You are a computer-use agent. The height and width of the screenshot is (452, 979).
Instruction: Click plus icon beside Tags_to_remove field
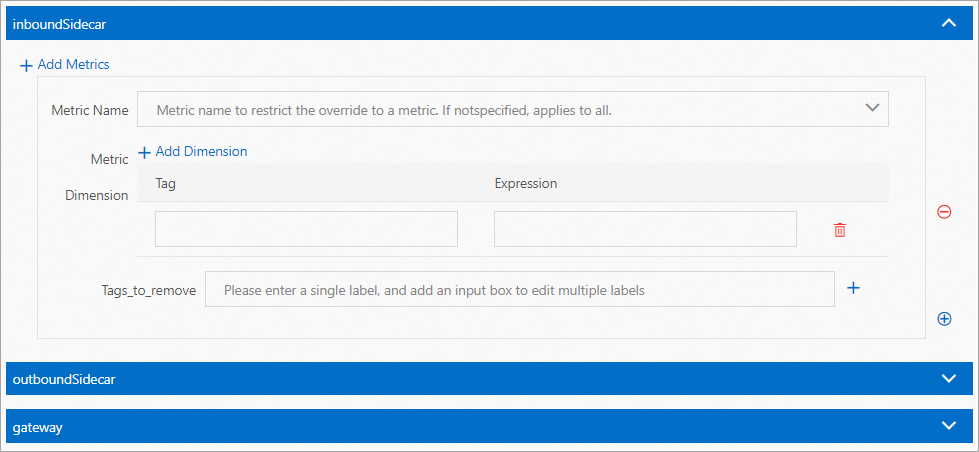[853, 288]
